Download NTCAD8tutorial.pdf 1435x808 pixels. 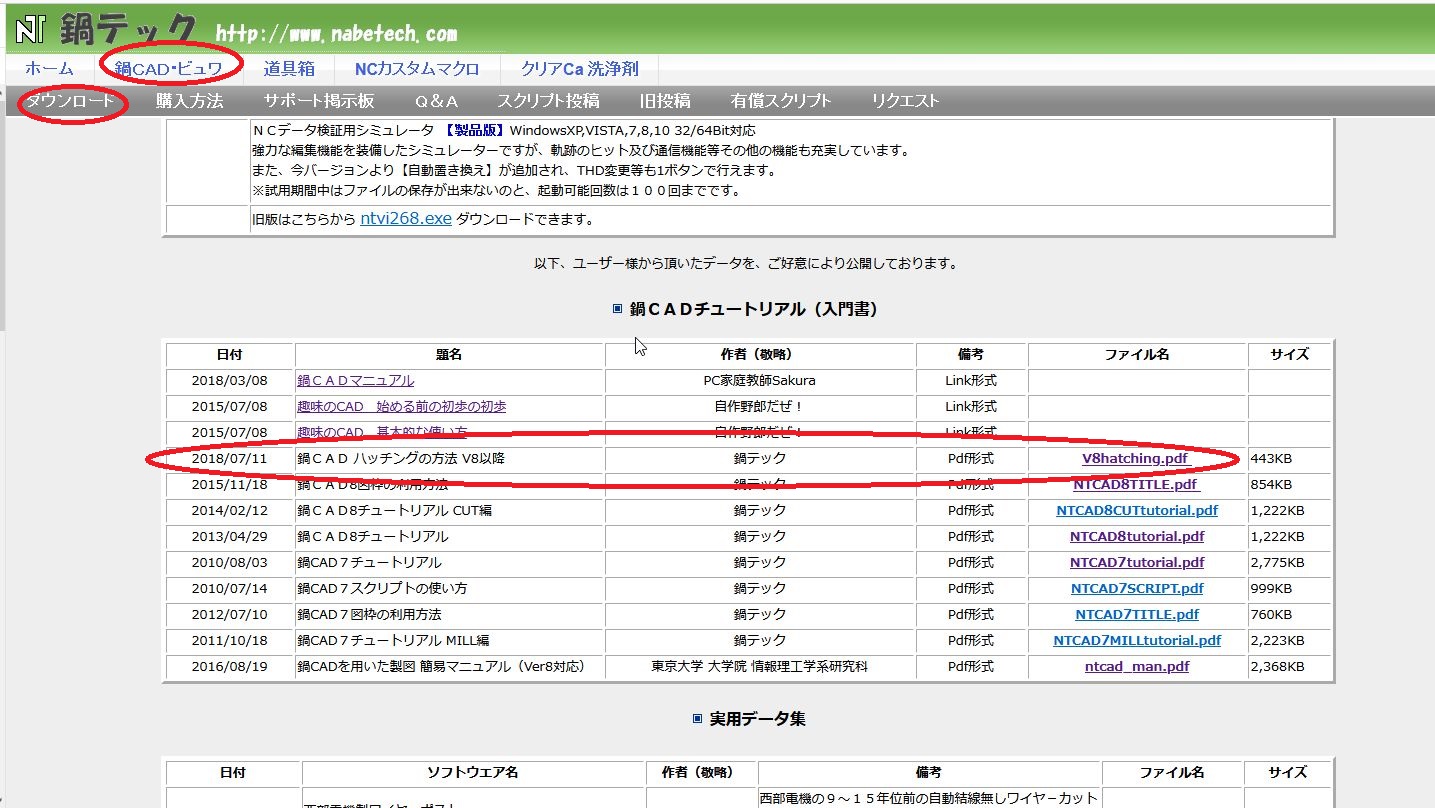click(1137, 537)
